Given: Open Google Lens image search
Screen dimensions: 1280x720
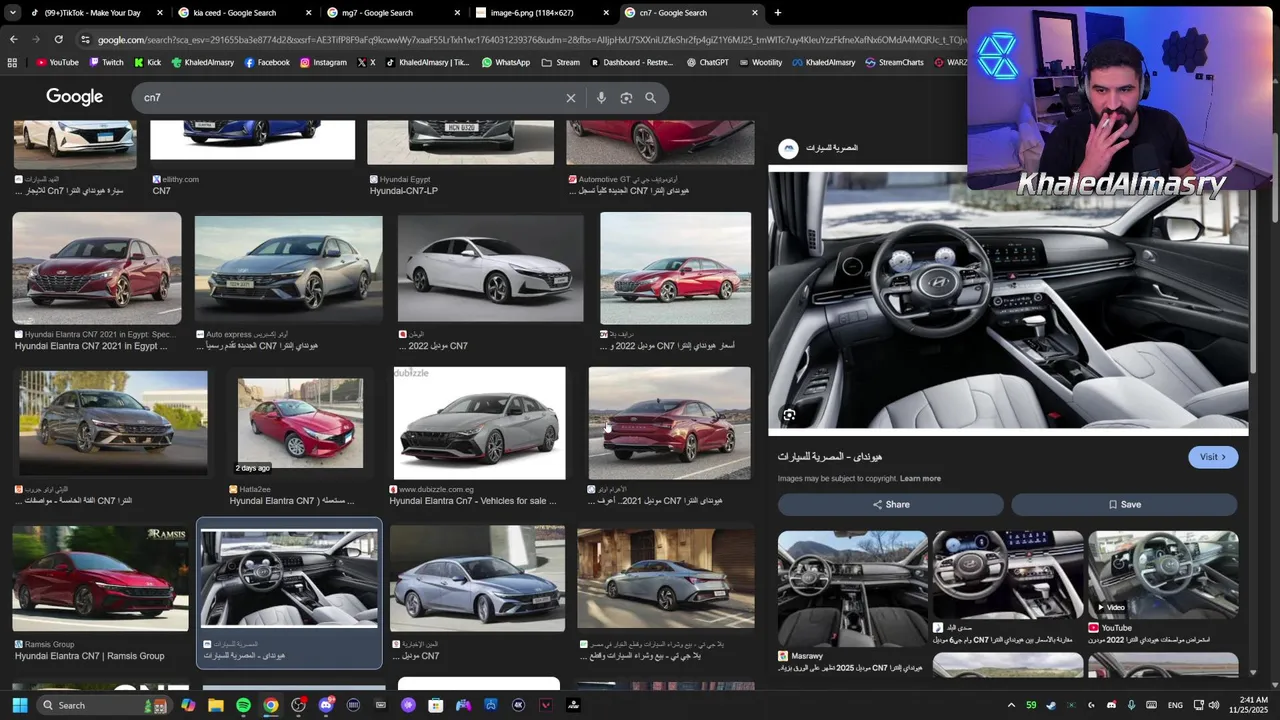Looking at the screenshot, I should click(626, 98).
